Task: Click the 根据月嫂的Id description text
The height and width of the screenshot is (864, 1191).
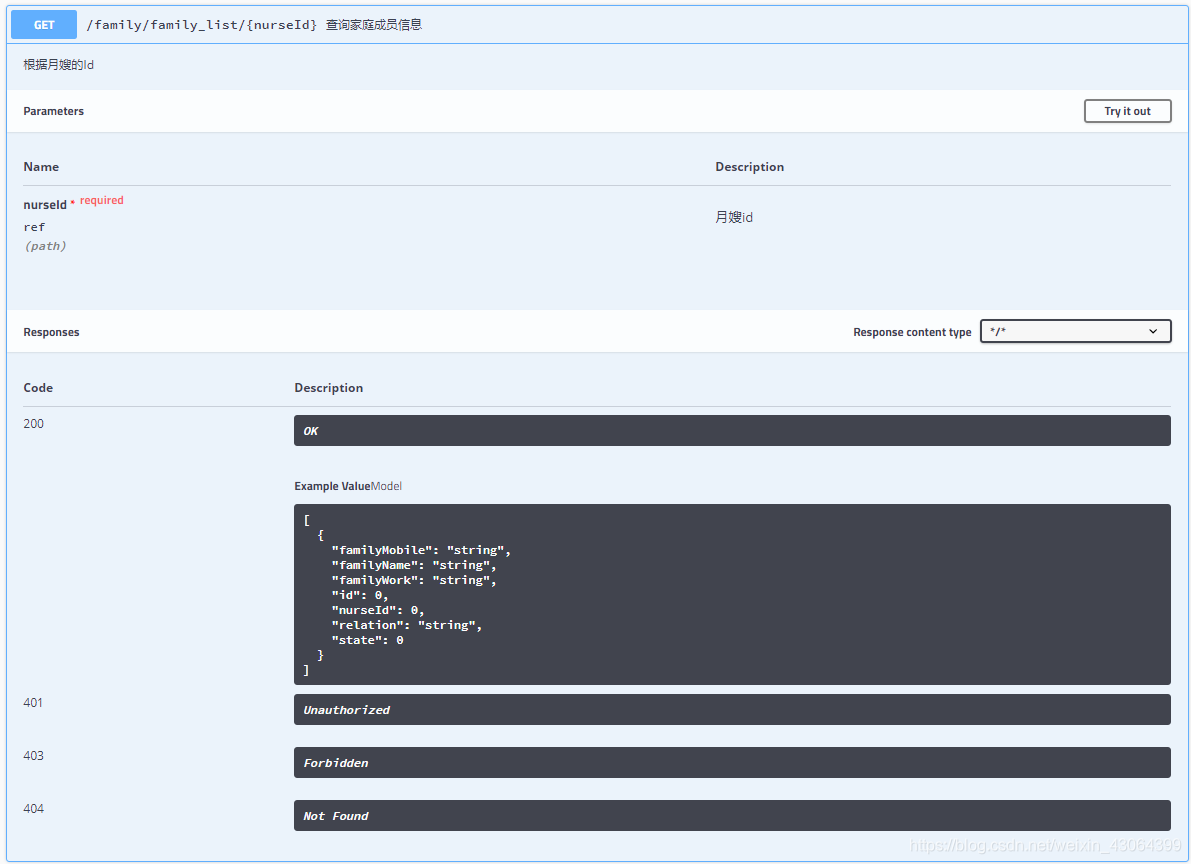Action: click(58, 65)
